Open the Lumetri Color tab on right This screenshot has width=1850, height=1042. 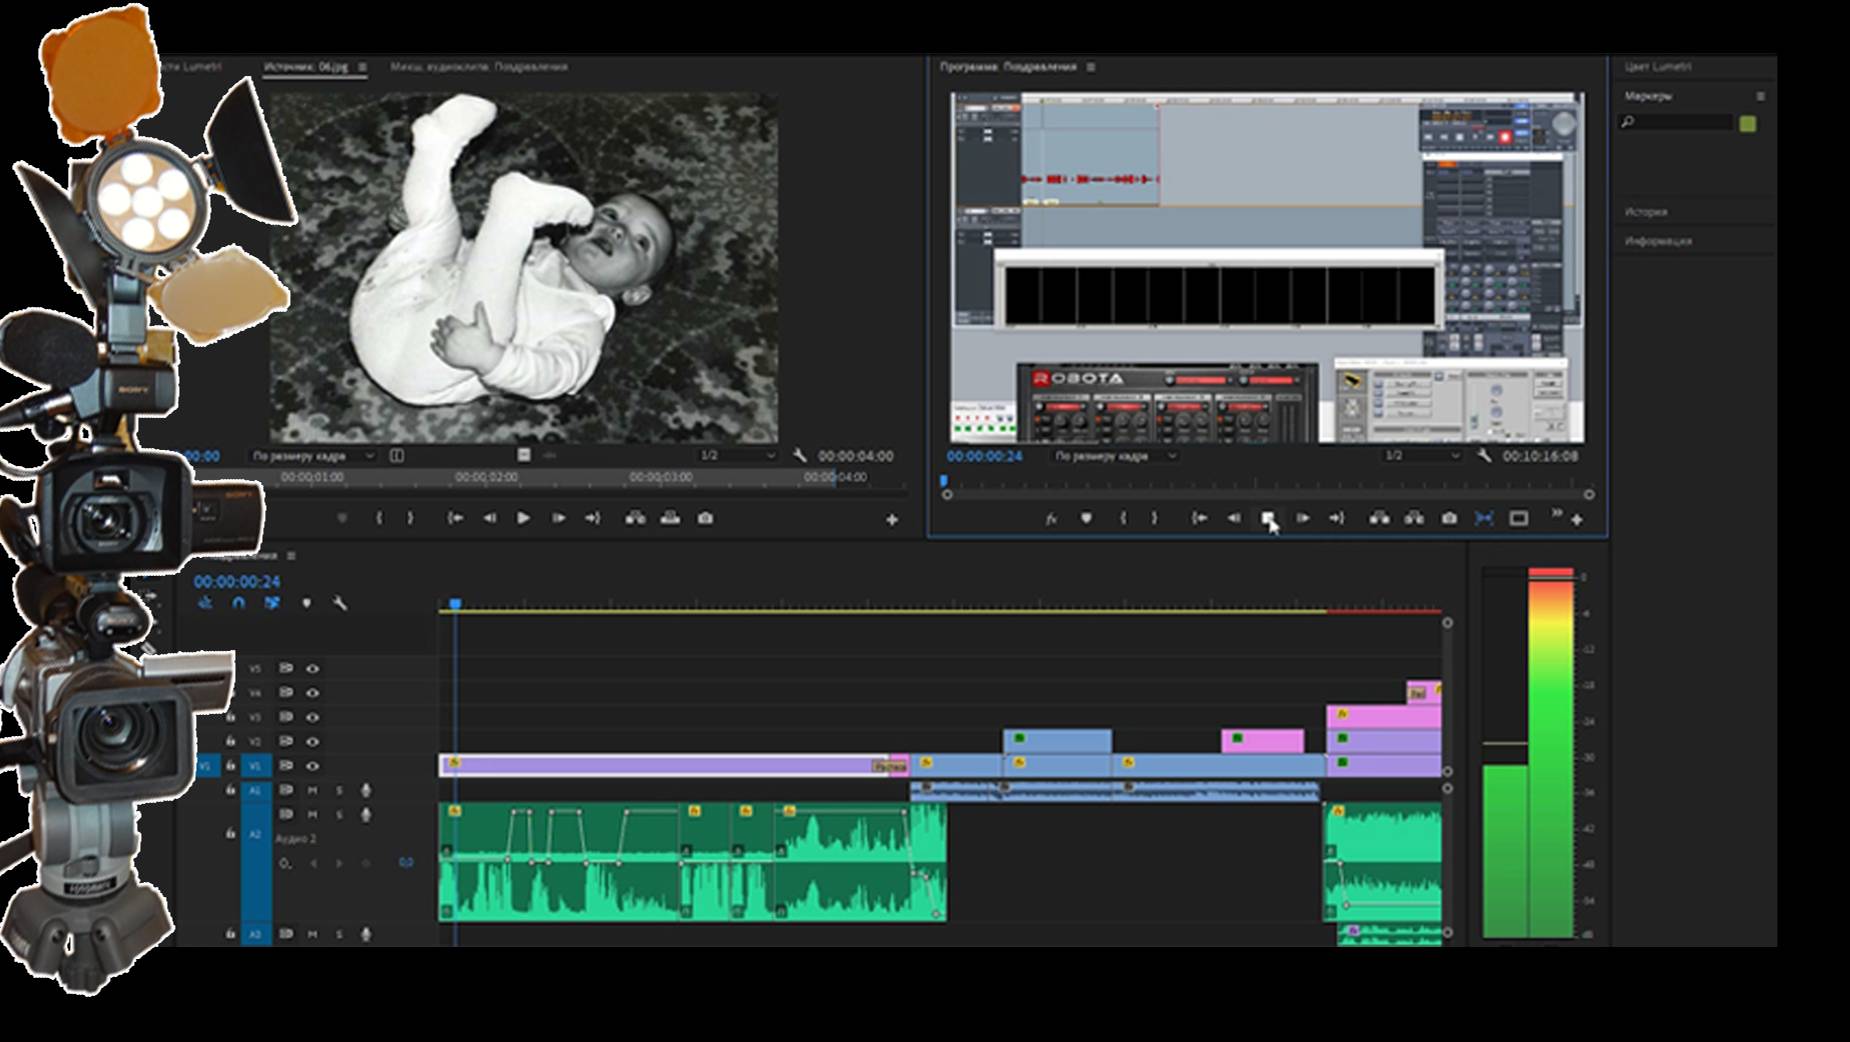click(1658, 67)
